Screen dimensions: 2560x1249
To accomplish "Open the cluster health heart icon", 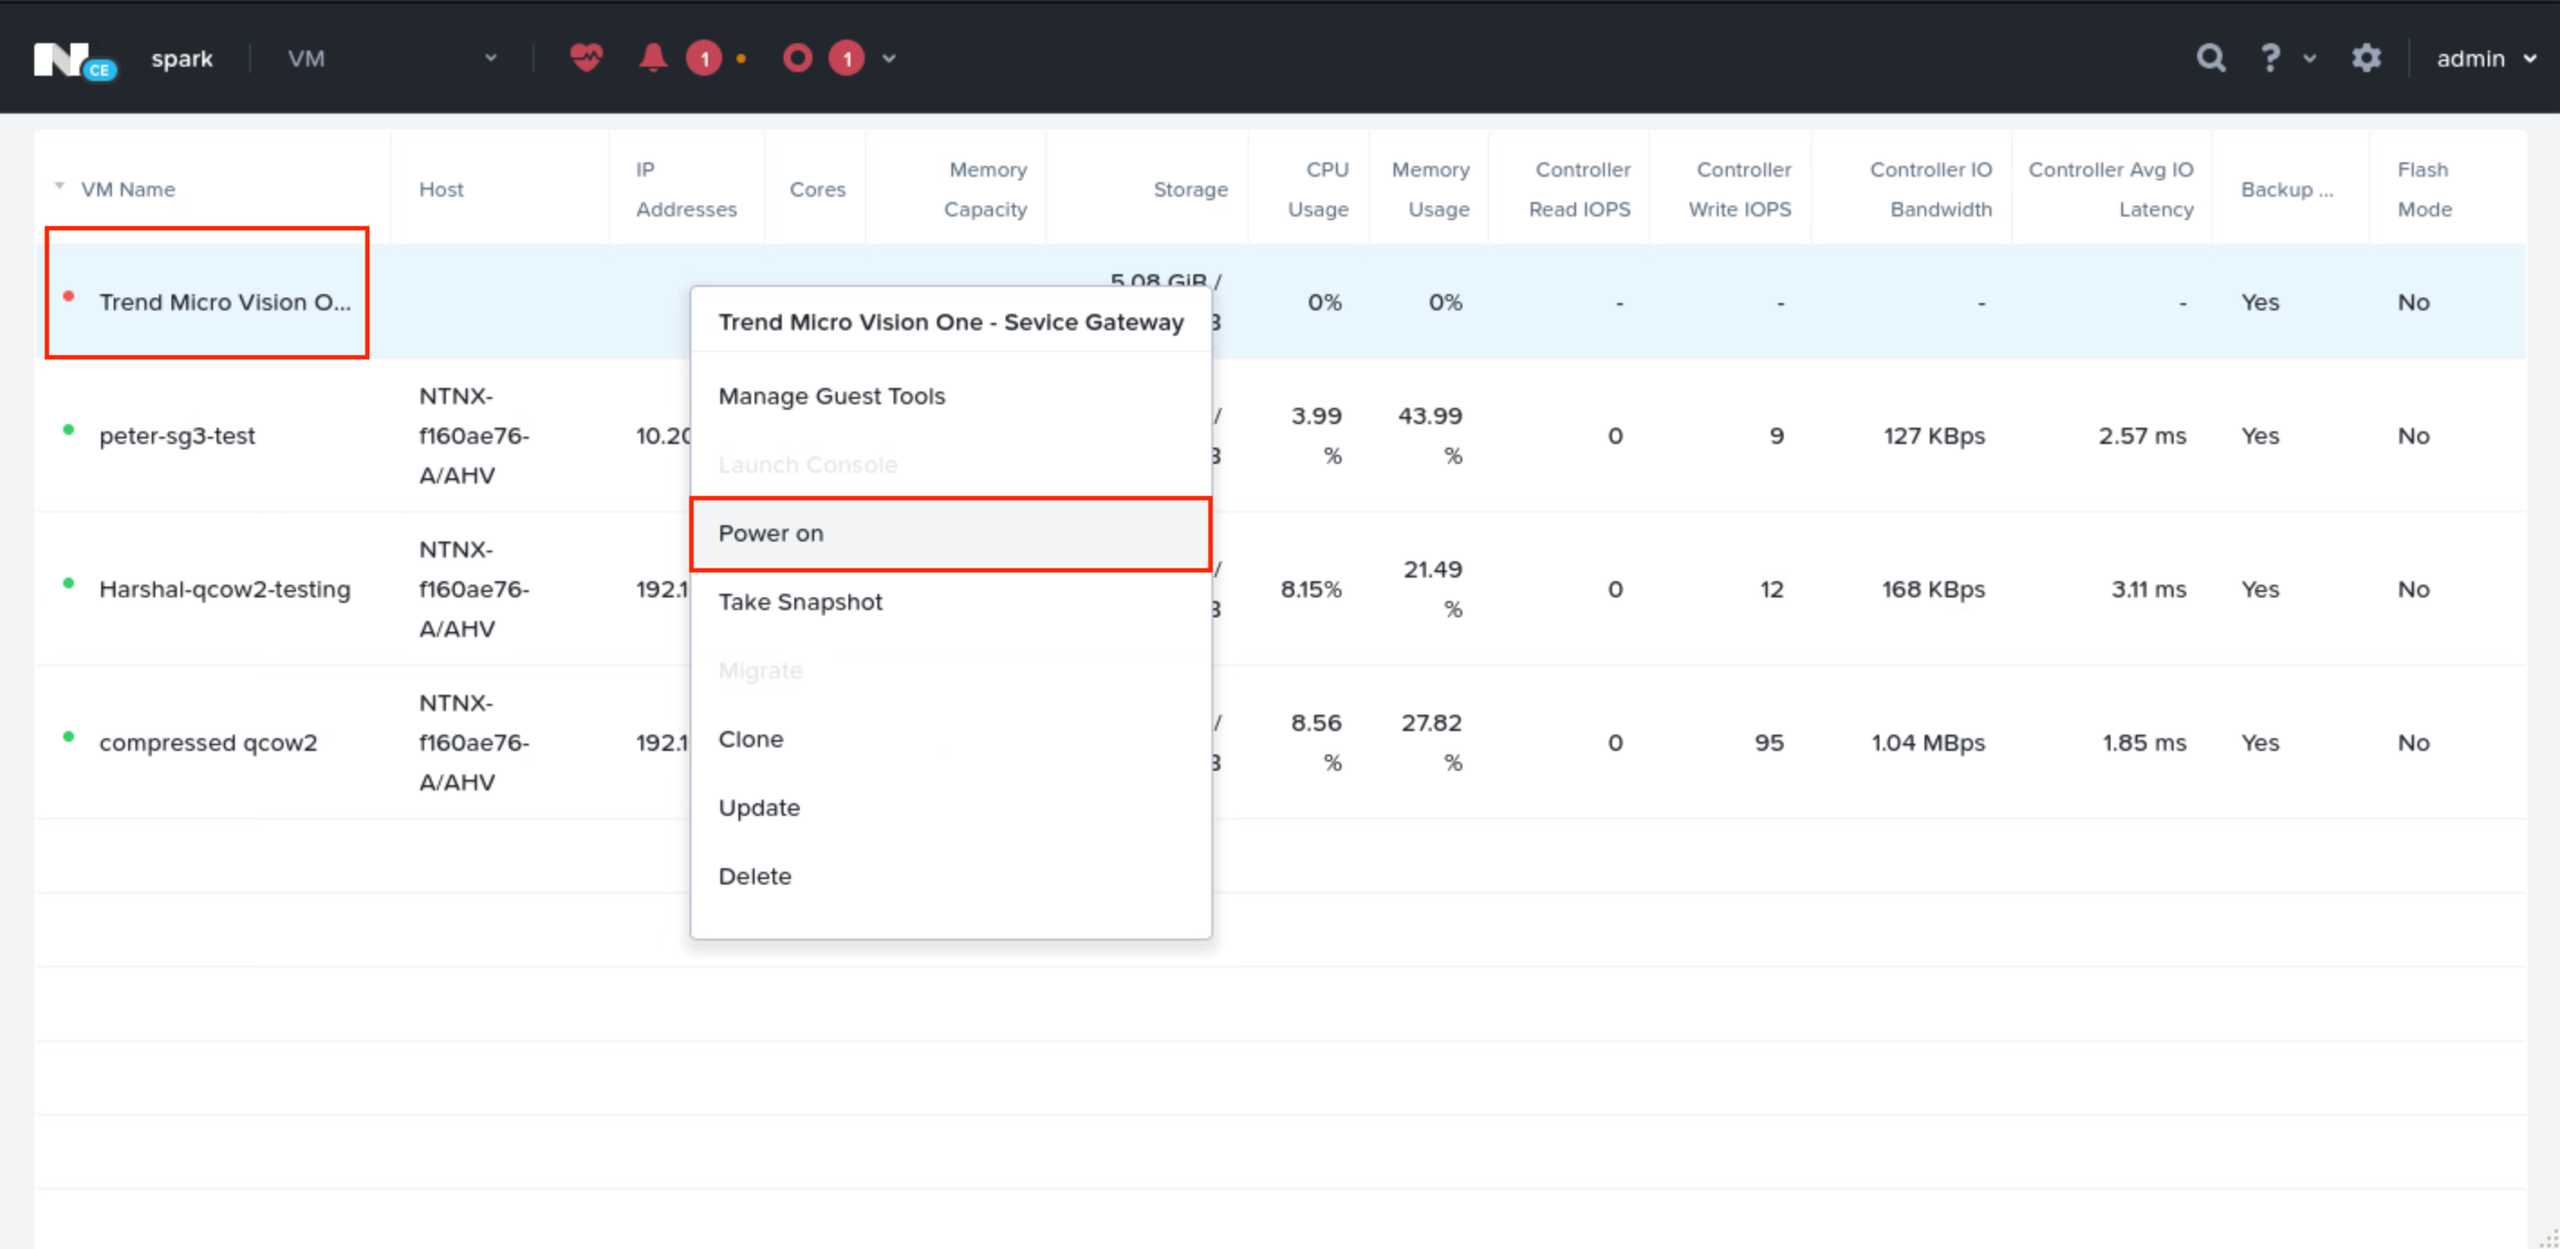I will 586,58.
